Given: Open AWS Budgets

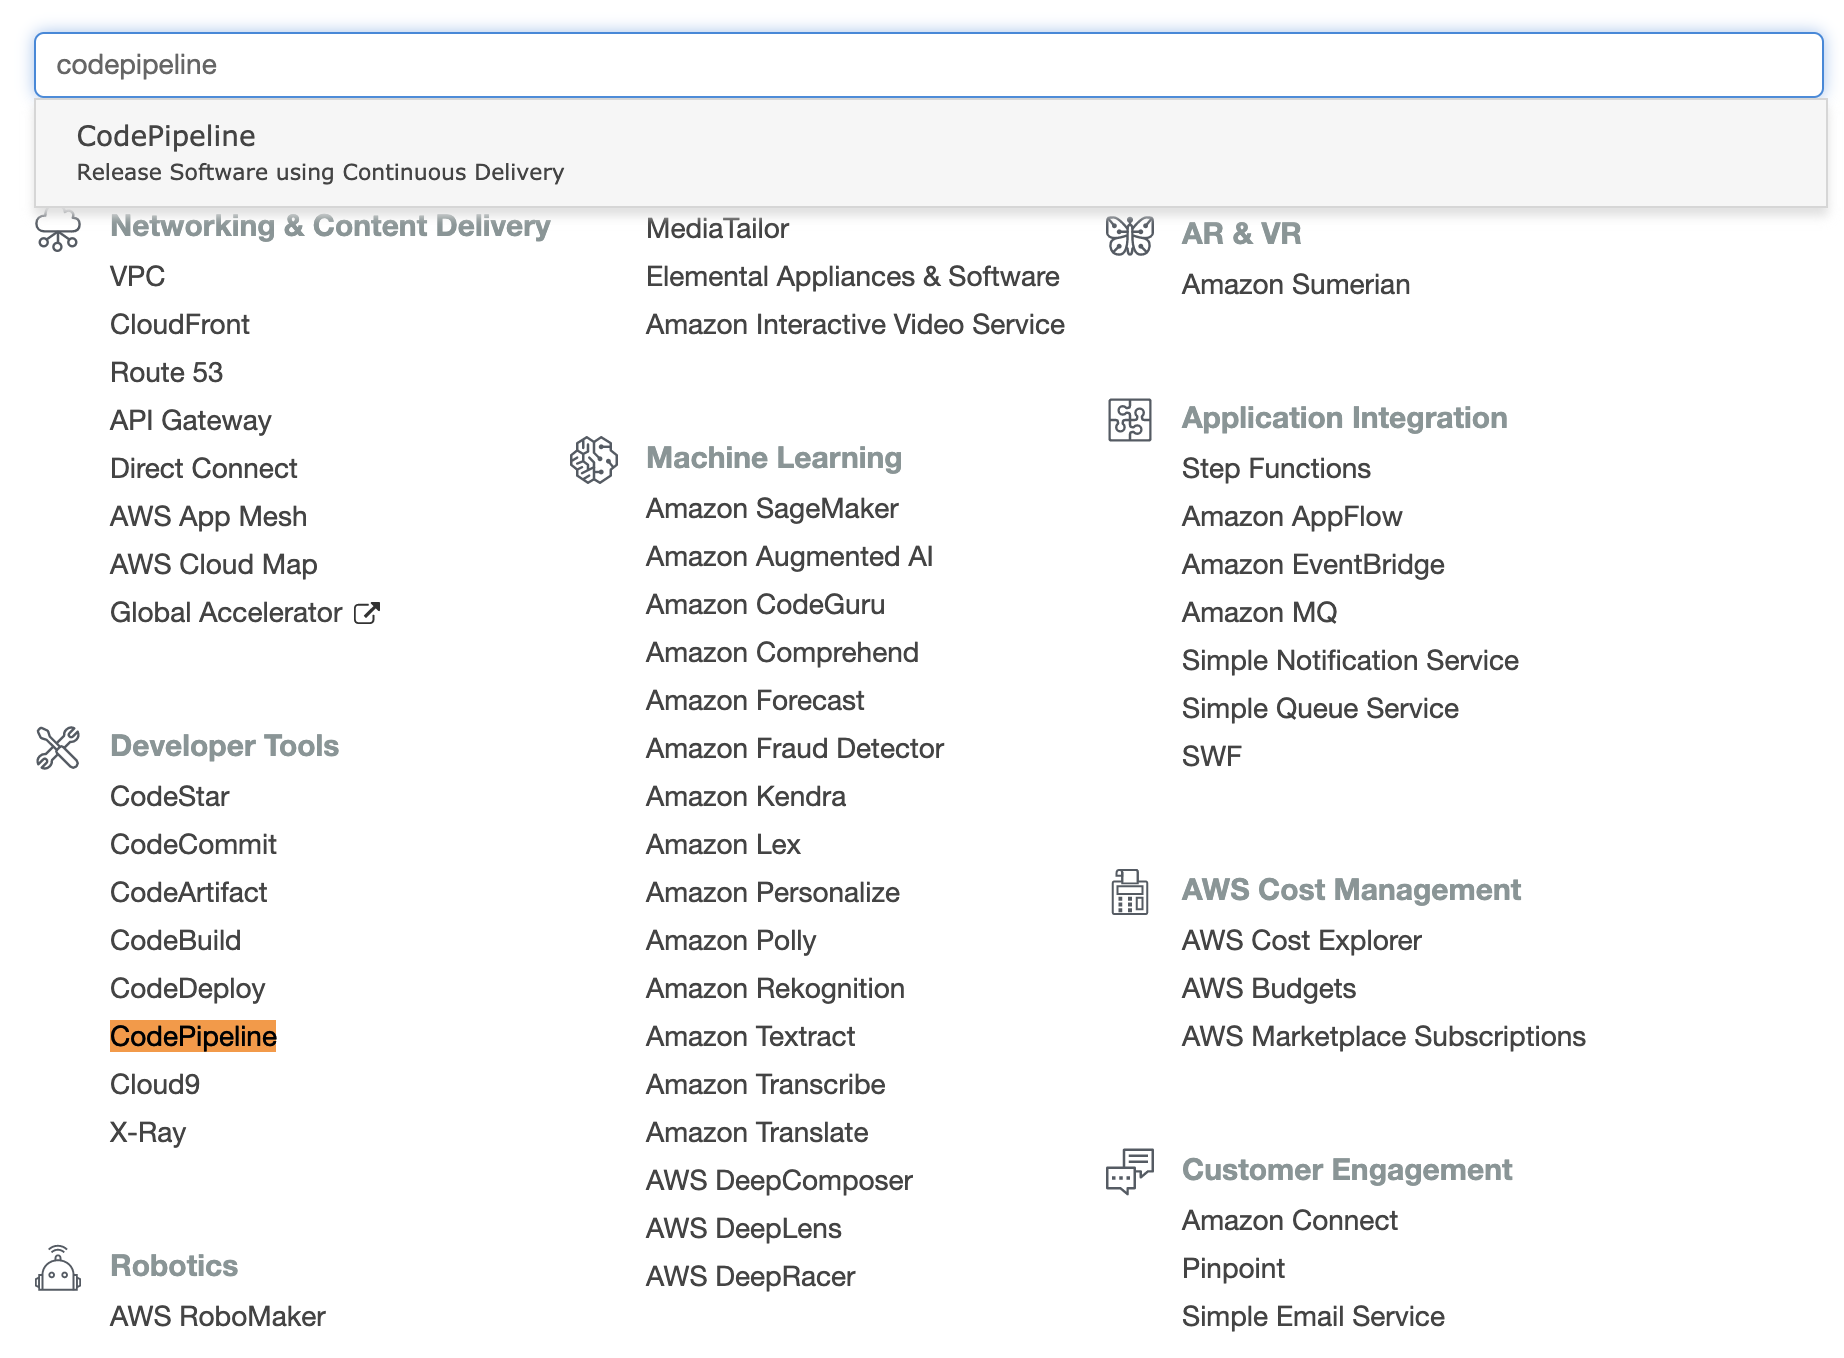Looking at the screenshot, I should (1269, 988).
